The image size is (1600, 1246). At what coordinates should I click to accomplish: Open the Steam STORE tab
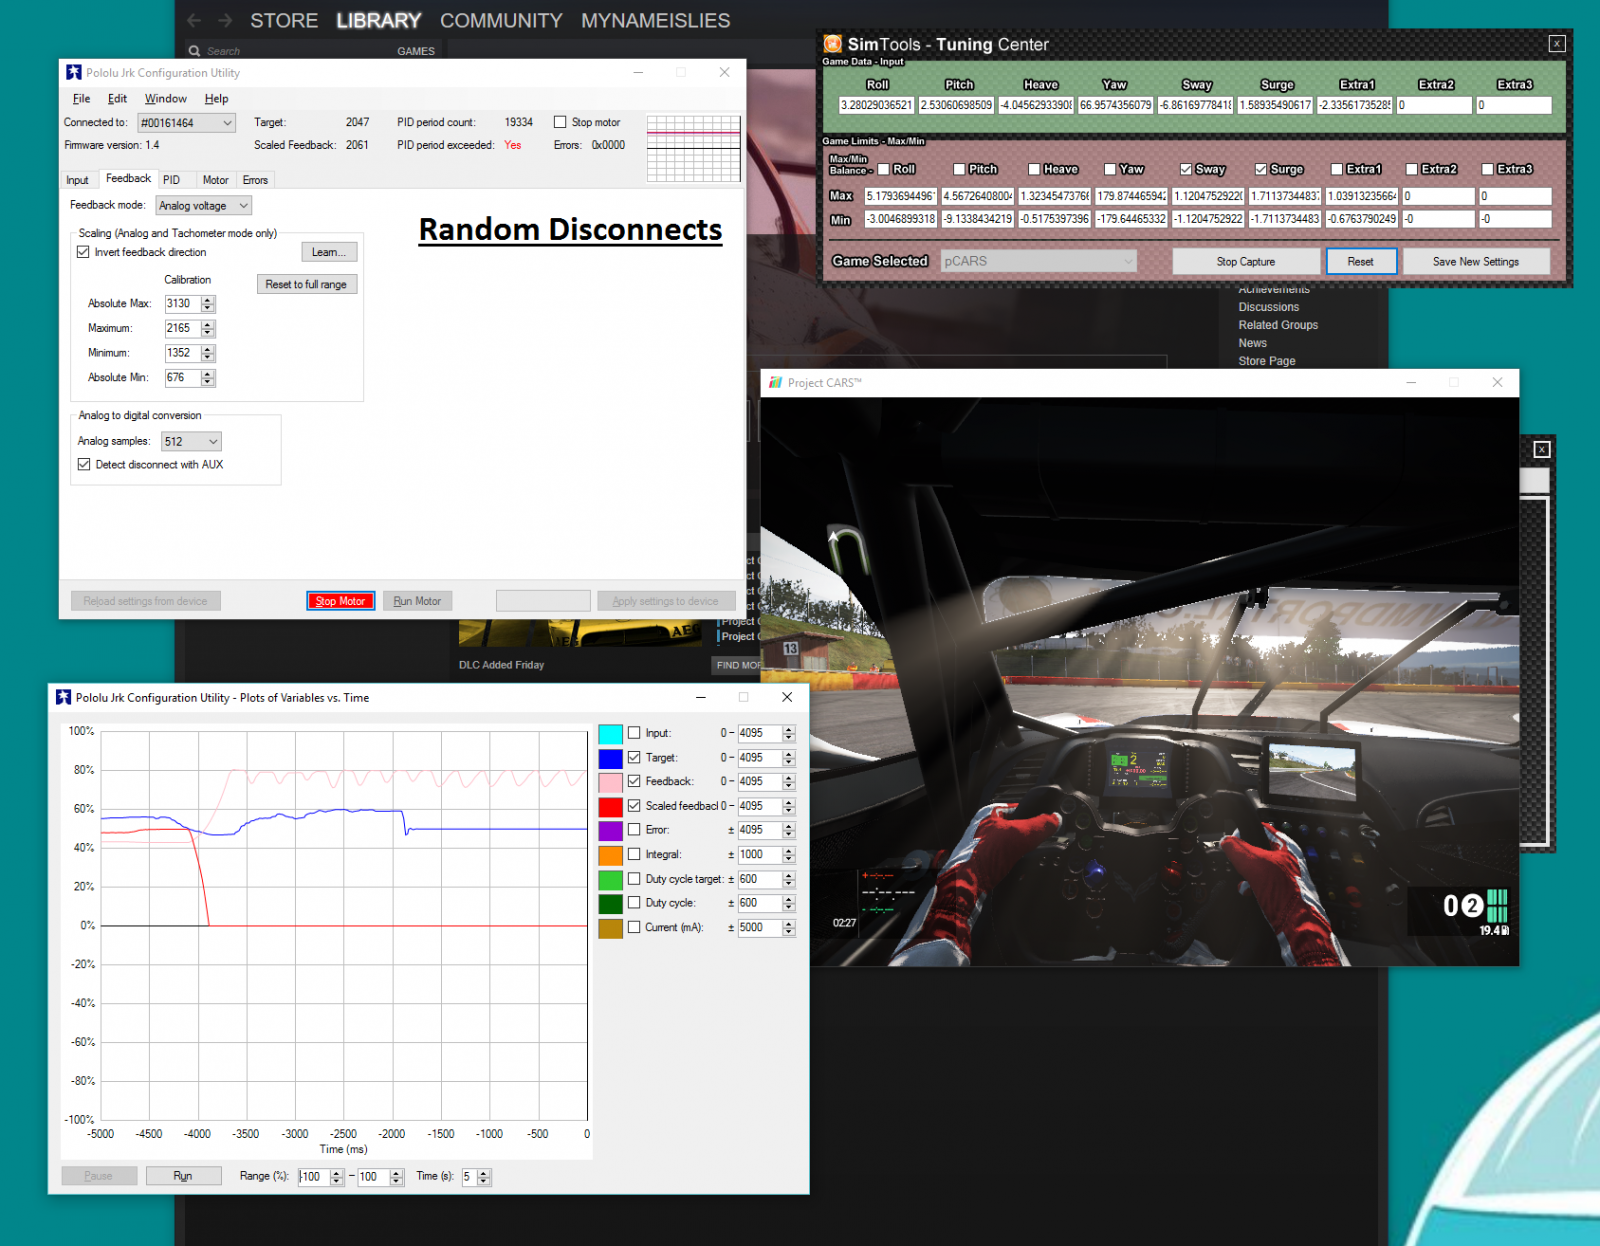pos(284,20)
